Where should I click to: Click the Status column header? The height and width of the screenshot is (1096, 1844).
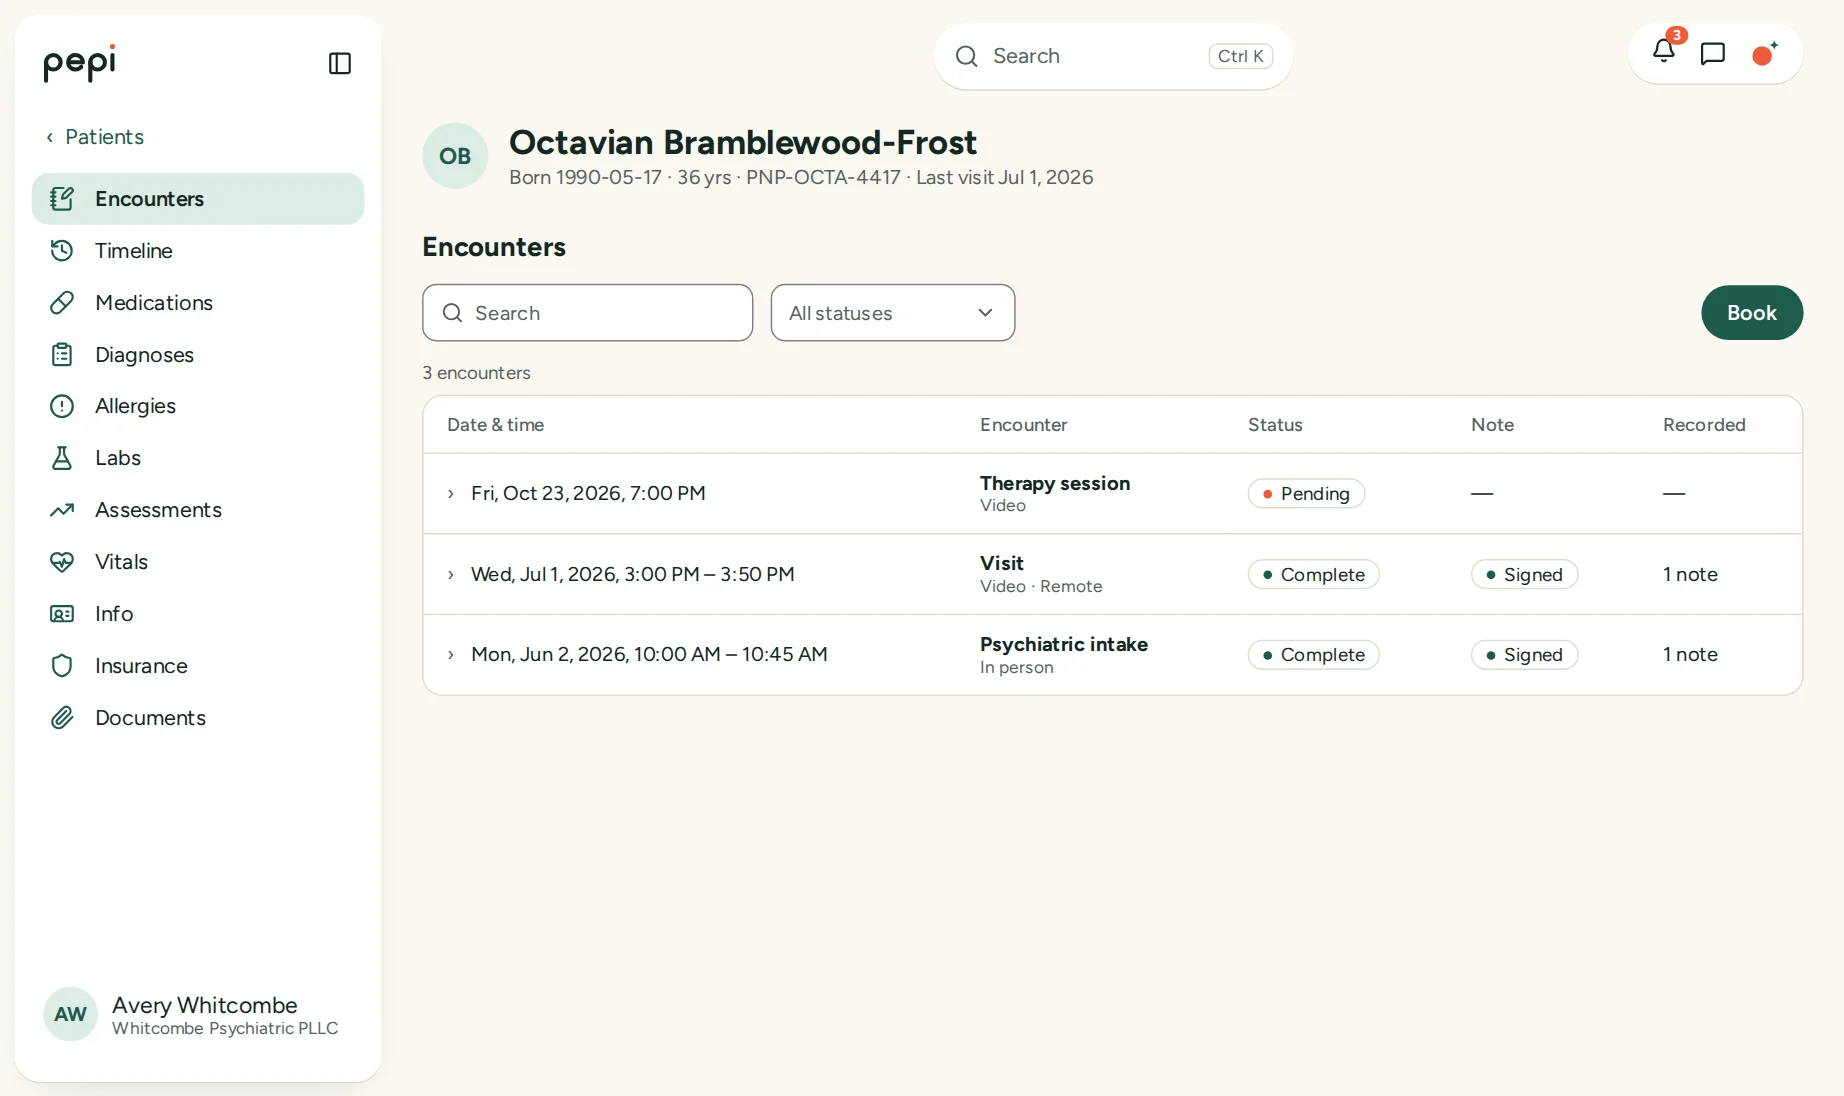tap(1275, 425)
